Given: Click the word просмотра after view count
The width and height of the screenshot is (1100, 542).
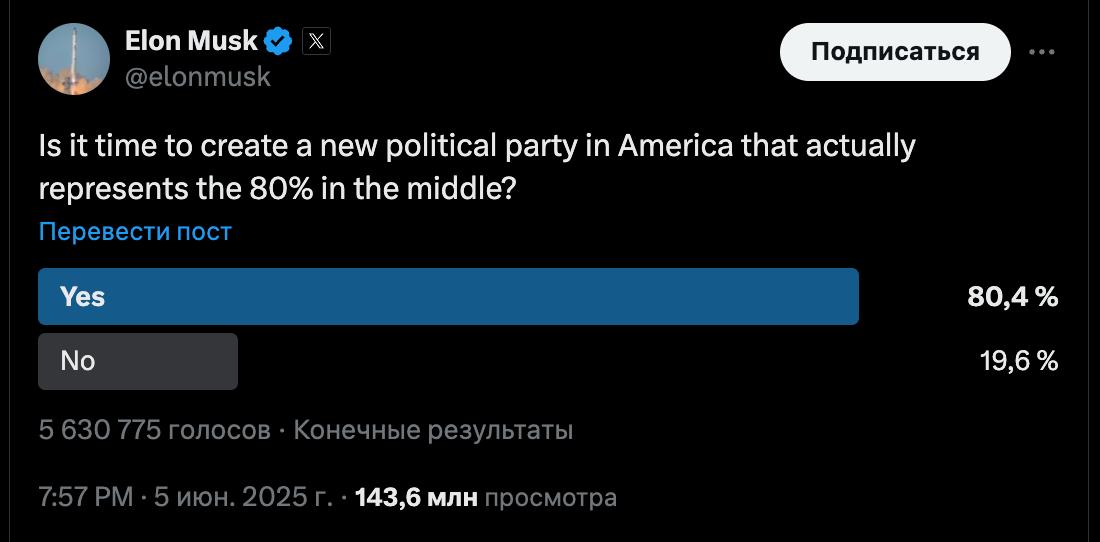Looking at the screenshot, I should 551,497.
